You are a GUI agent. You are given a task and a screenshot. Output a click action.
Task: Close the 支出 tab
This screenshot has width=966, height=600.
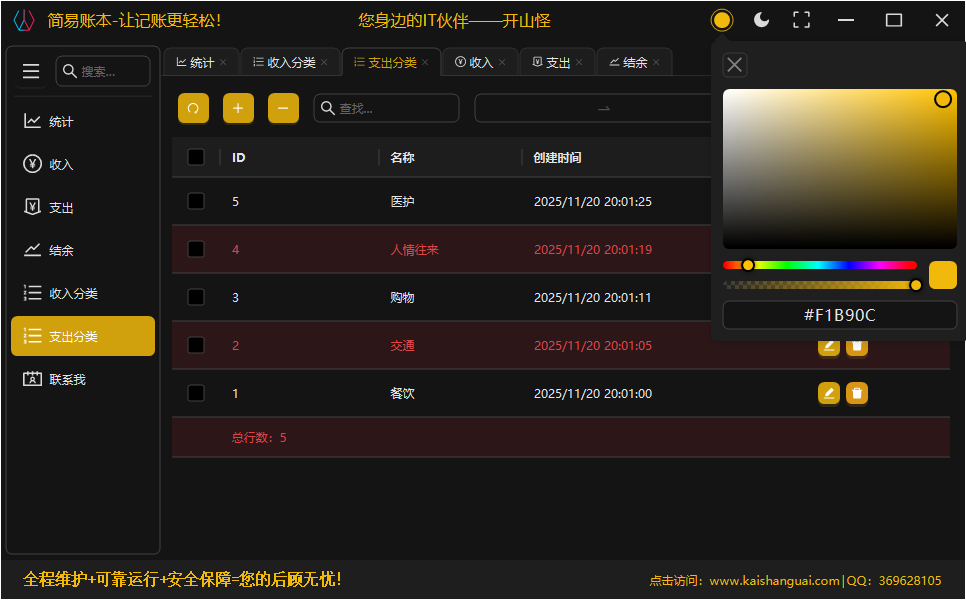(x=579, y=62)
